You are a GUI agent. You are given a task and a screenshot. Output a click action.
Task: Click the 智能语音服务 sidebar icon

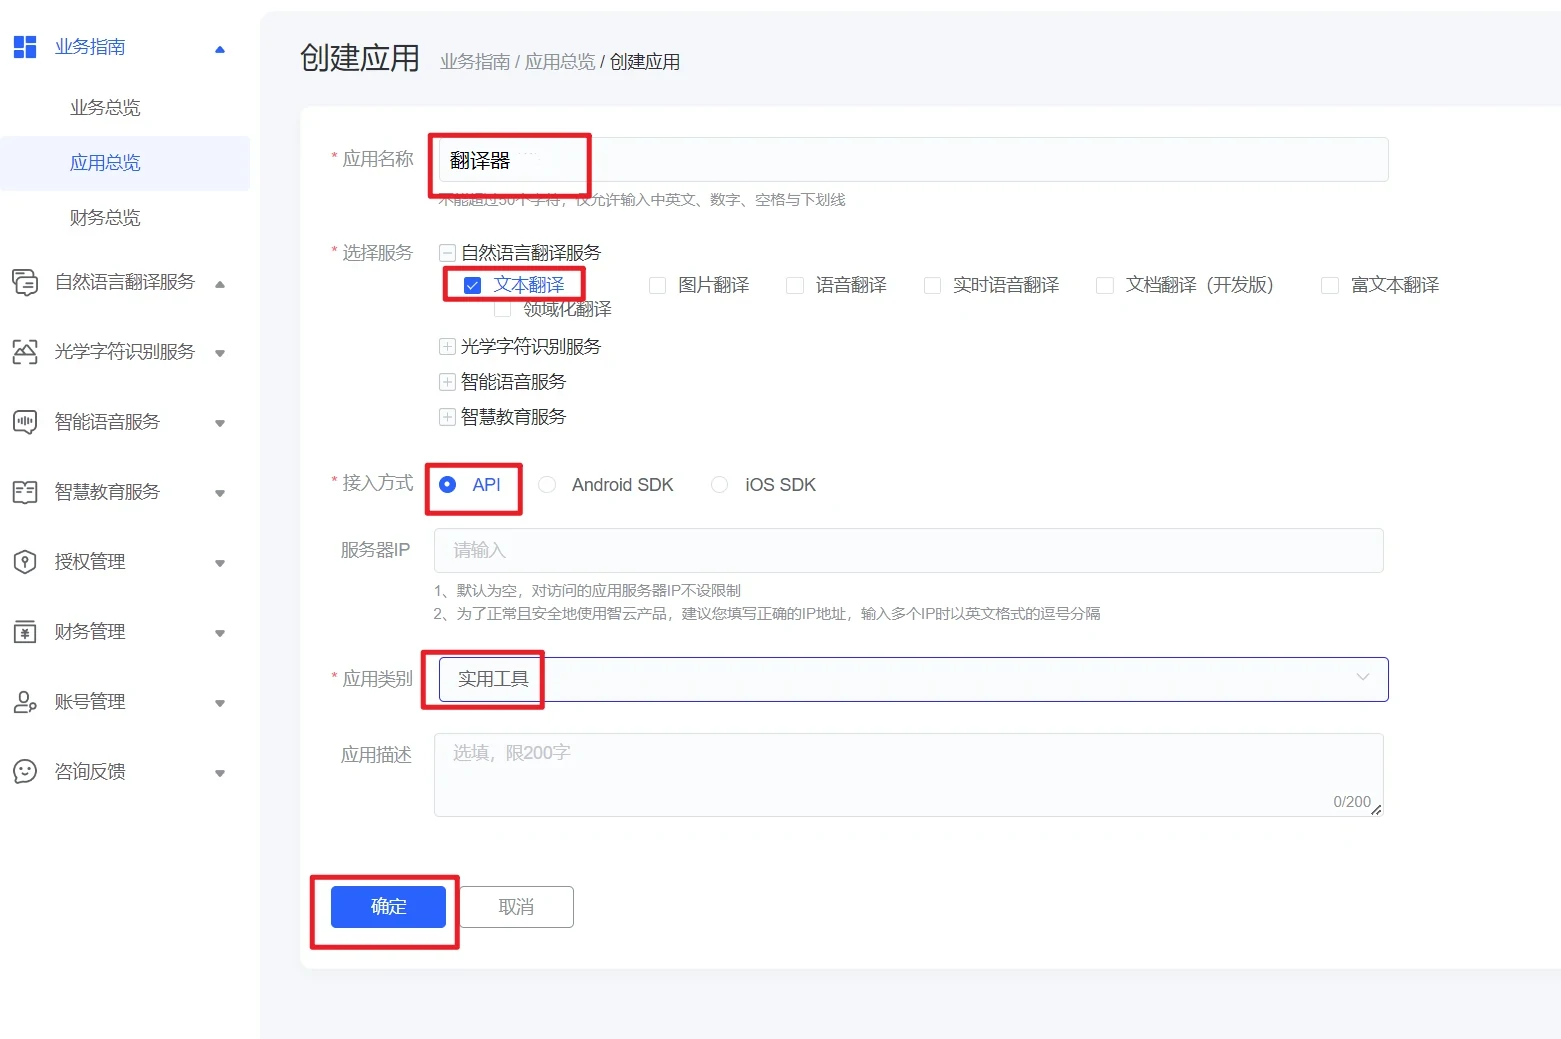coord(25,422)
